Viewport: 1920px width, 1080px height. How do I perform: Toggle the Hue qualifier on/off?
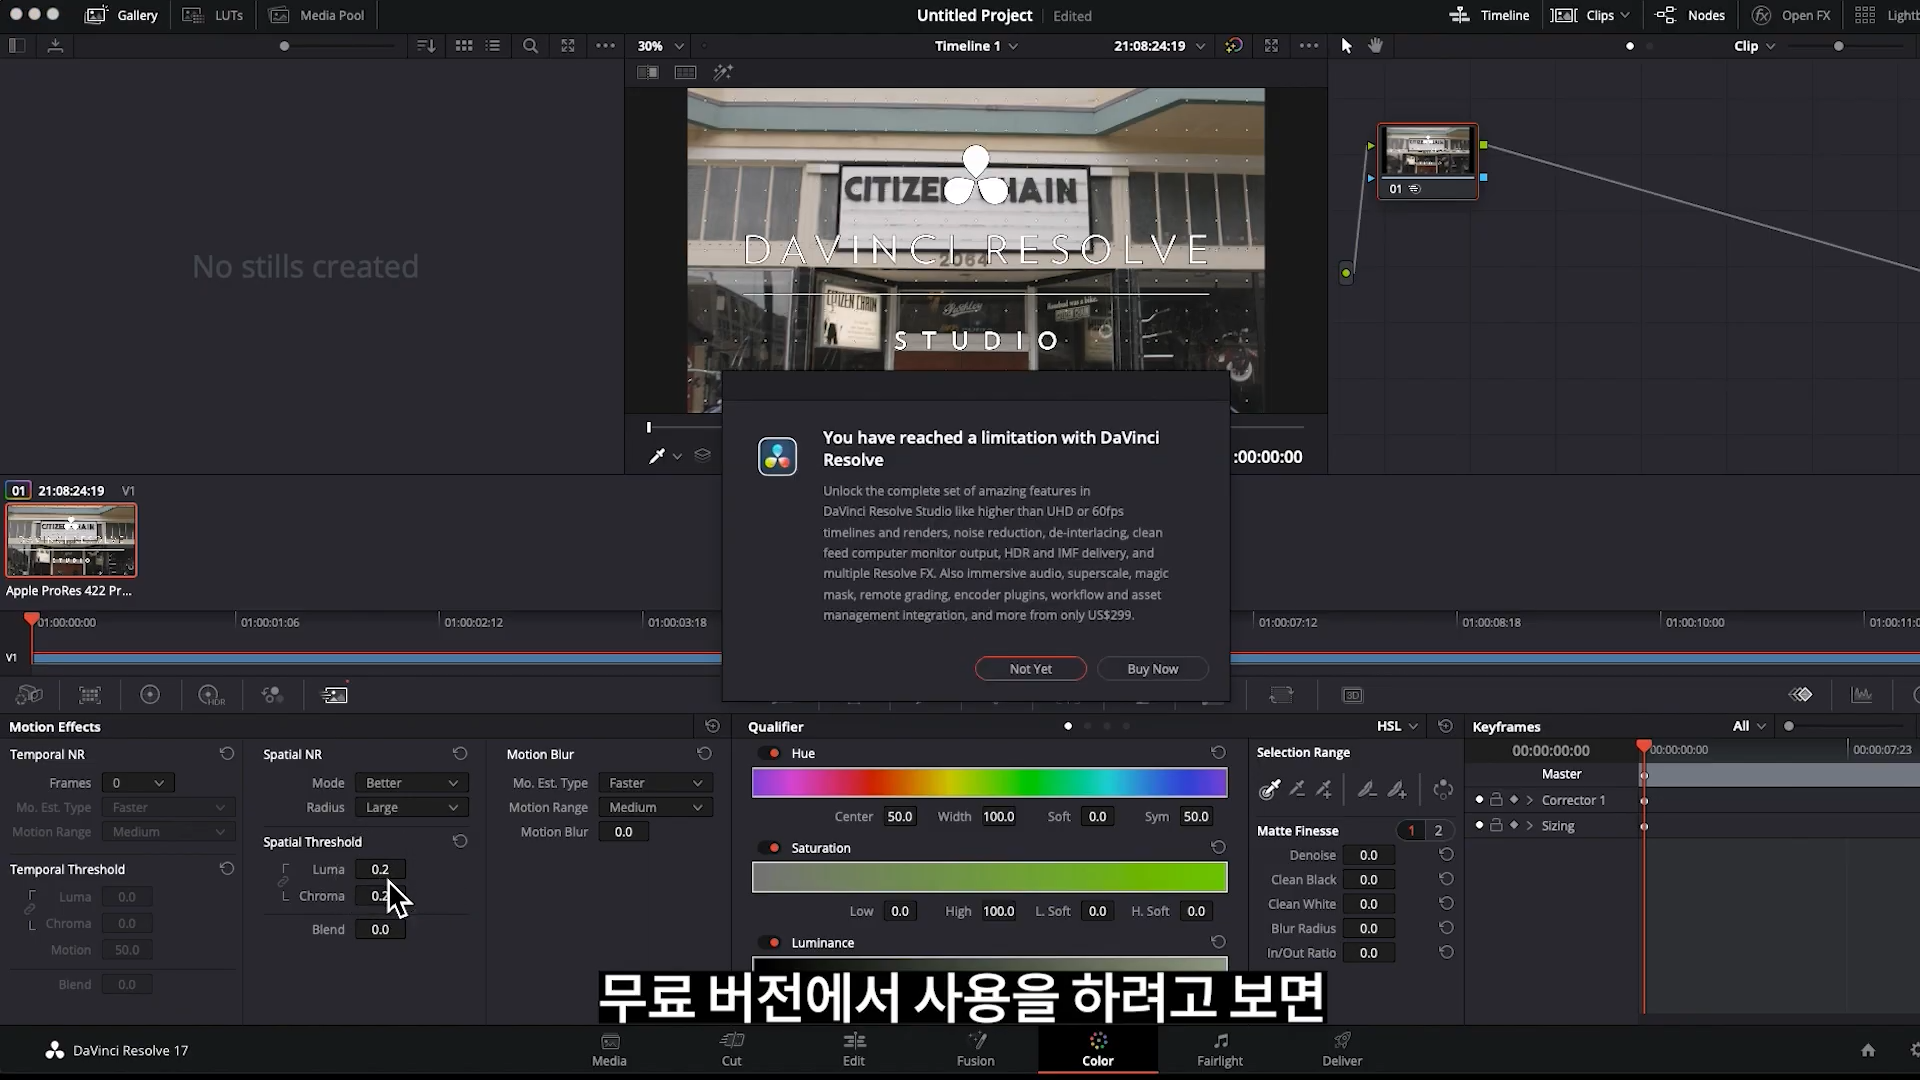pyautogui.click(x=771, y=754)
